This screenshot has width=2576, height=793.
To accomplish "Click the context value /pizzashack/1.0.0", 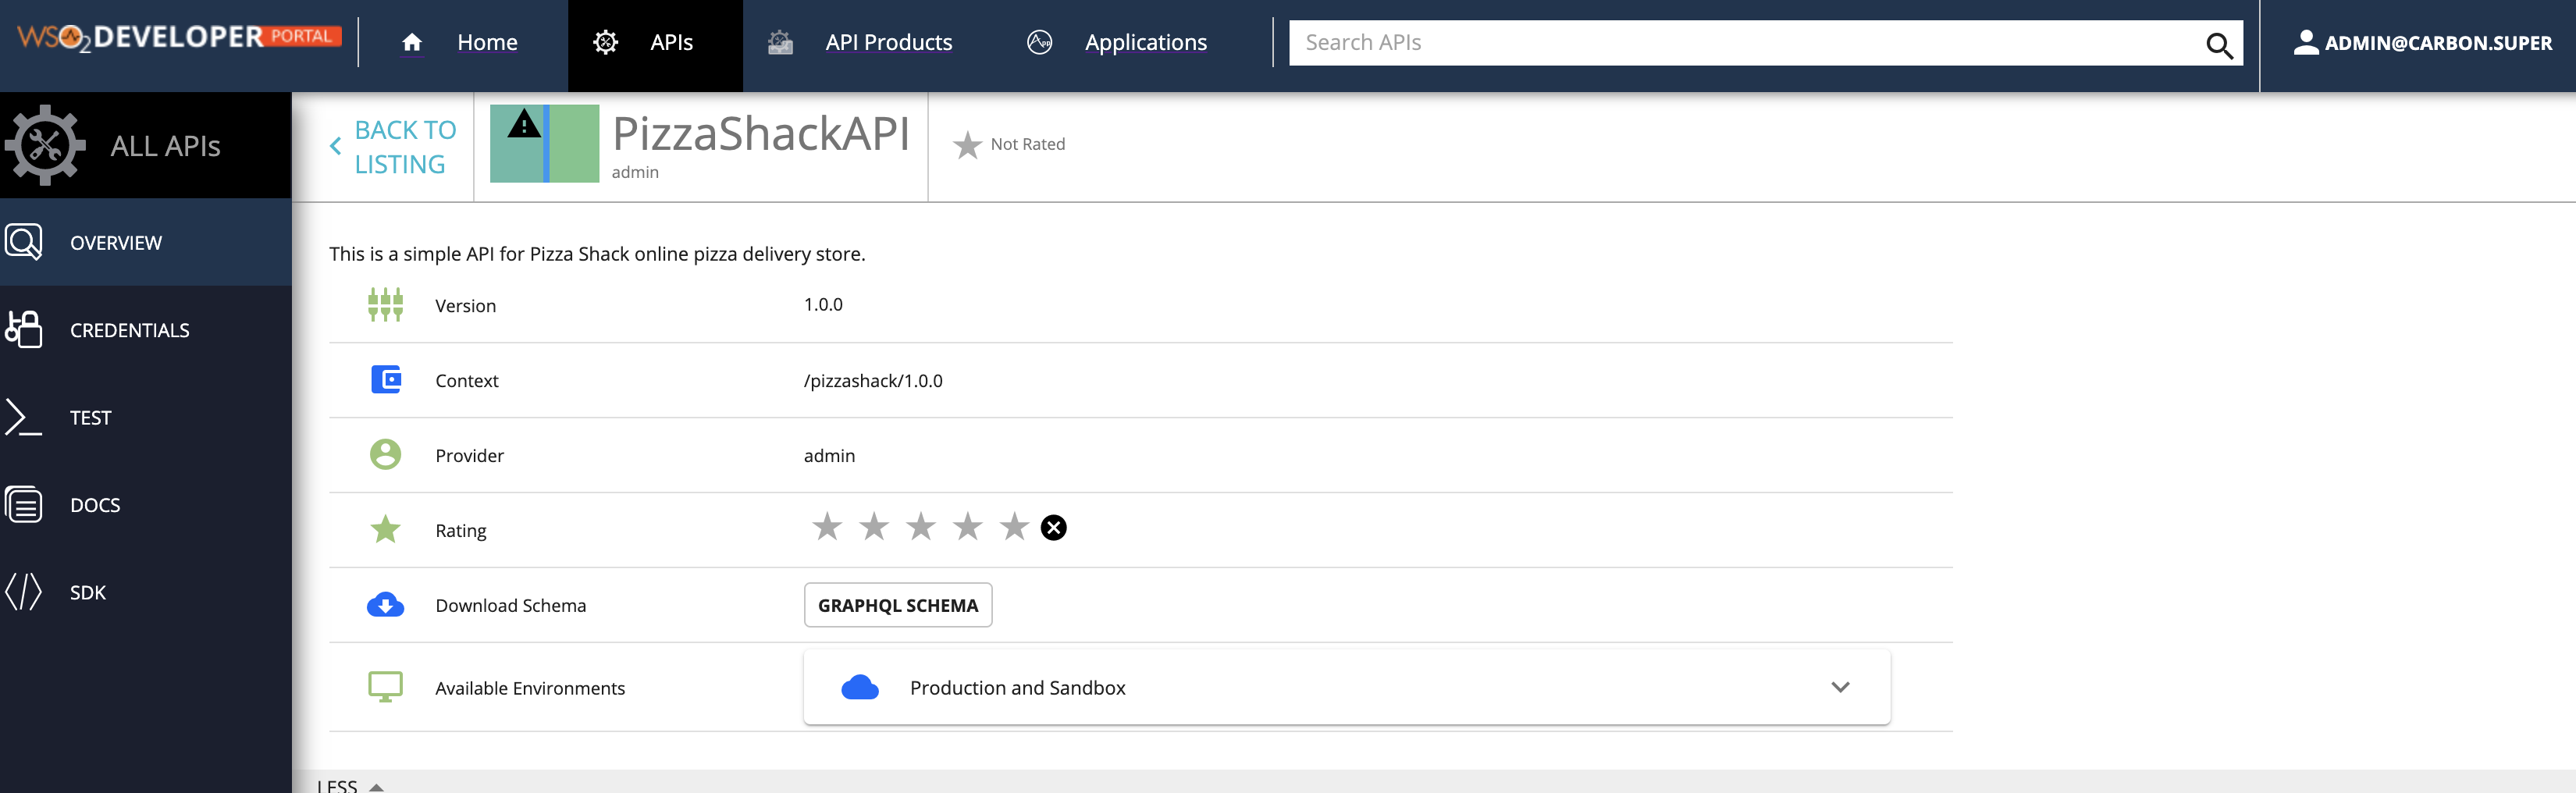I will pyautogui.click(x=873, y=381).
